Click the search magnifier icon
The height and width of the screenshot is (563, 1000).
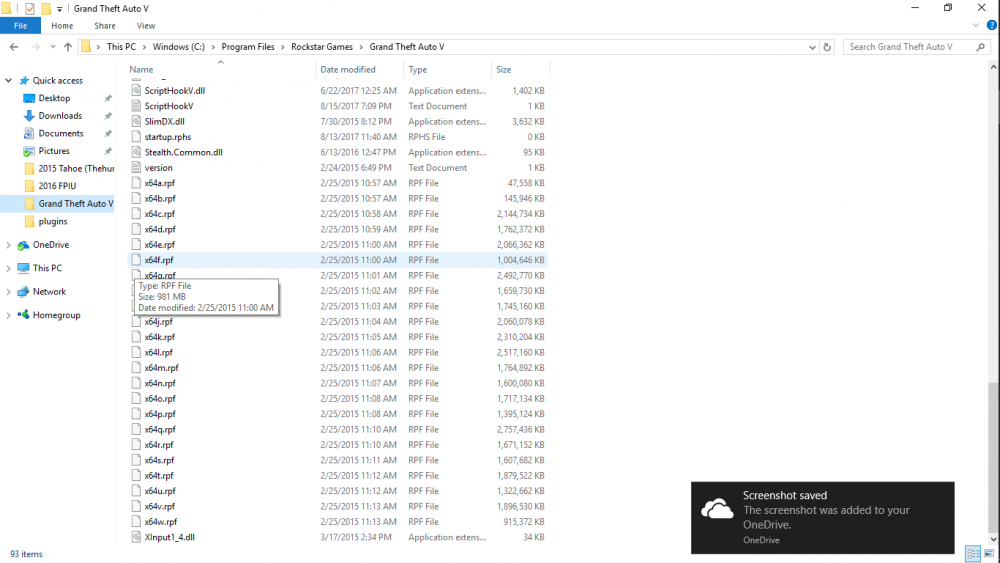[x=981, y=47]
